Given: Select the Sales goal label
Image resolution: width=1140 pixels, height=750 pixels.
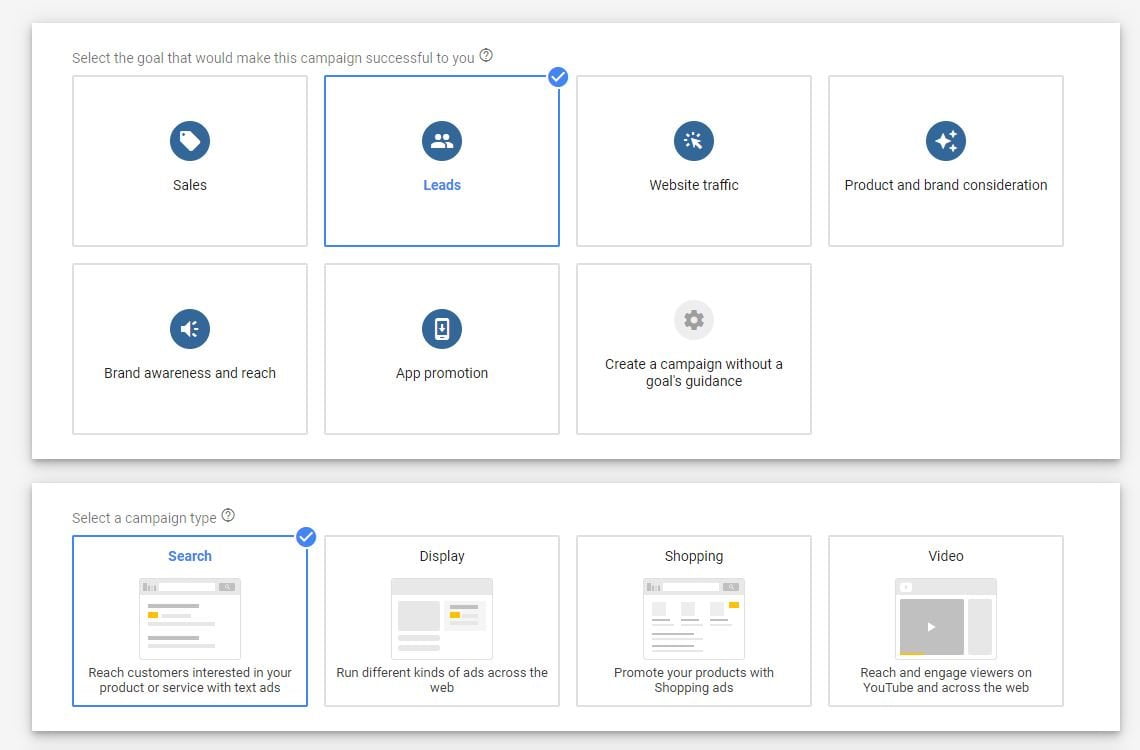Looking at the screenshot, I should (190, 185).
